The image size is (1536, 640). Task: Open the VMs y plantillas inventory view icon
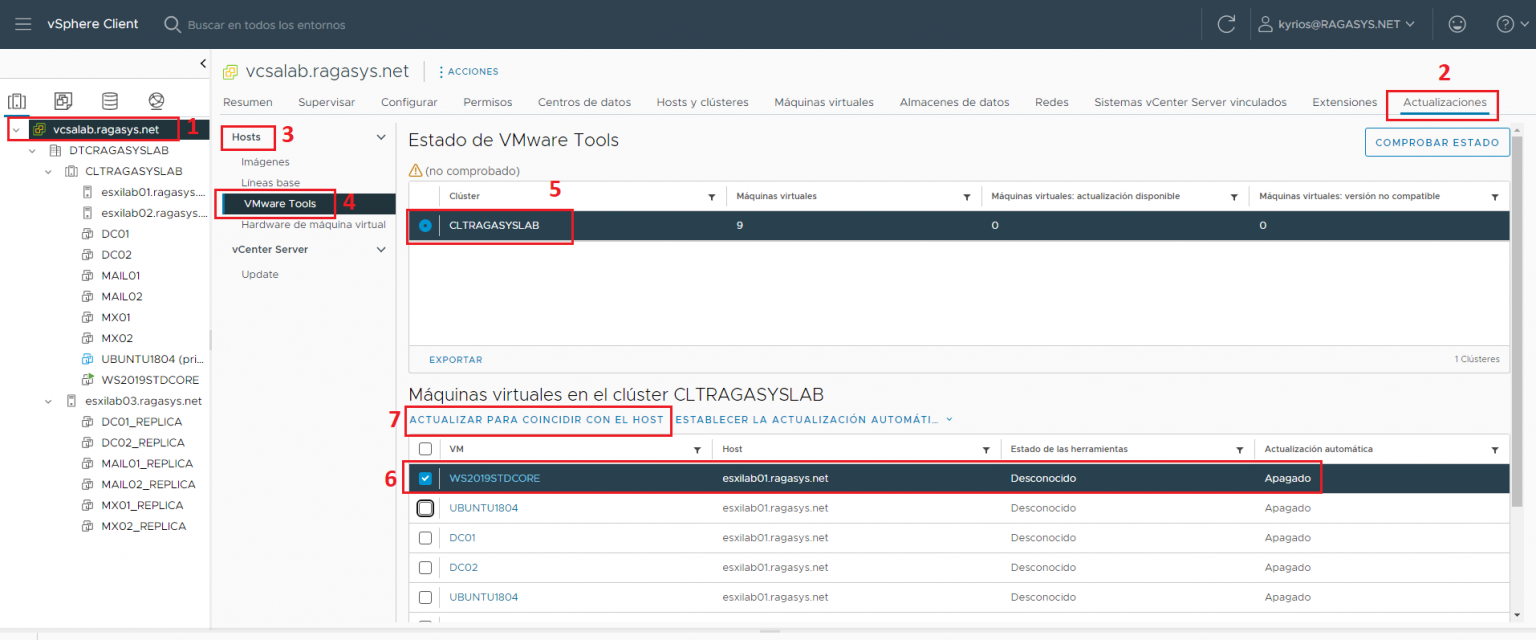(62, 100)
